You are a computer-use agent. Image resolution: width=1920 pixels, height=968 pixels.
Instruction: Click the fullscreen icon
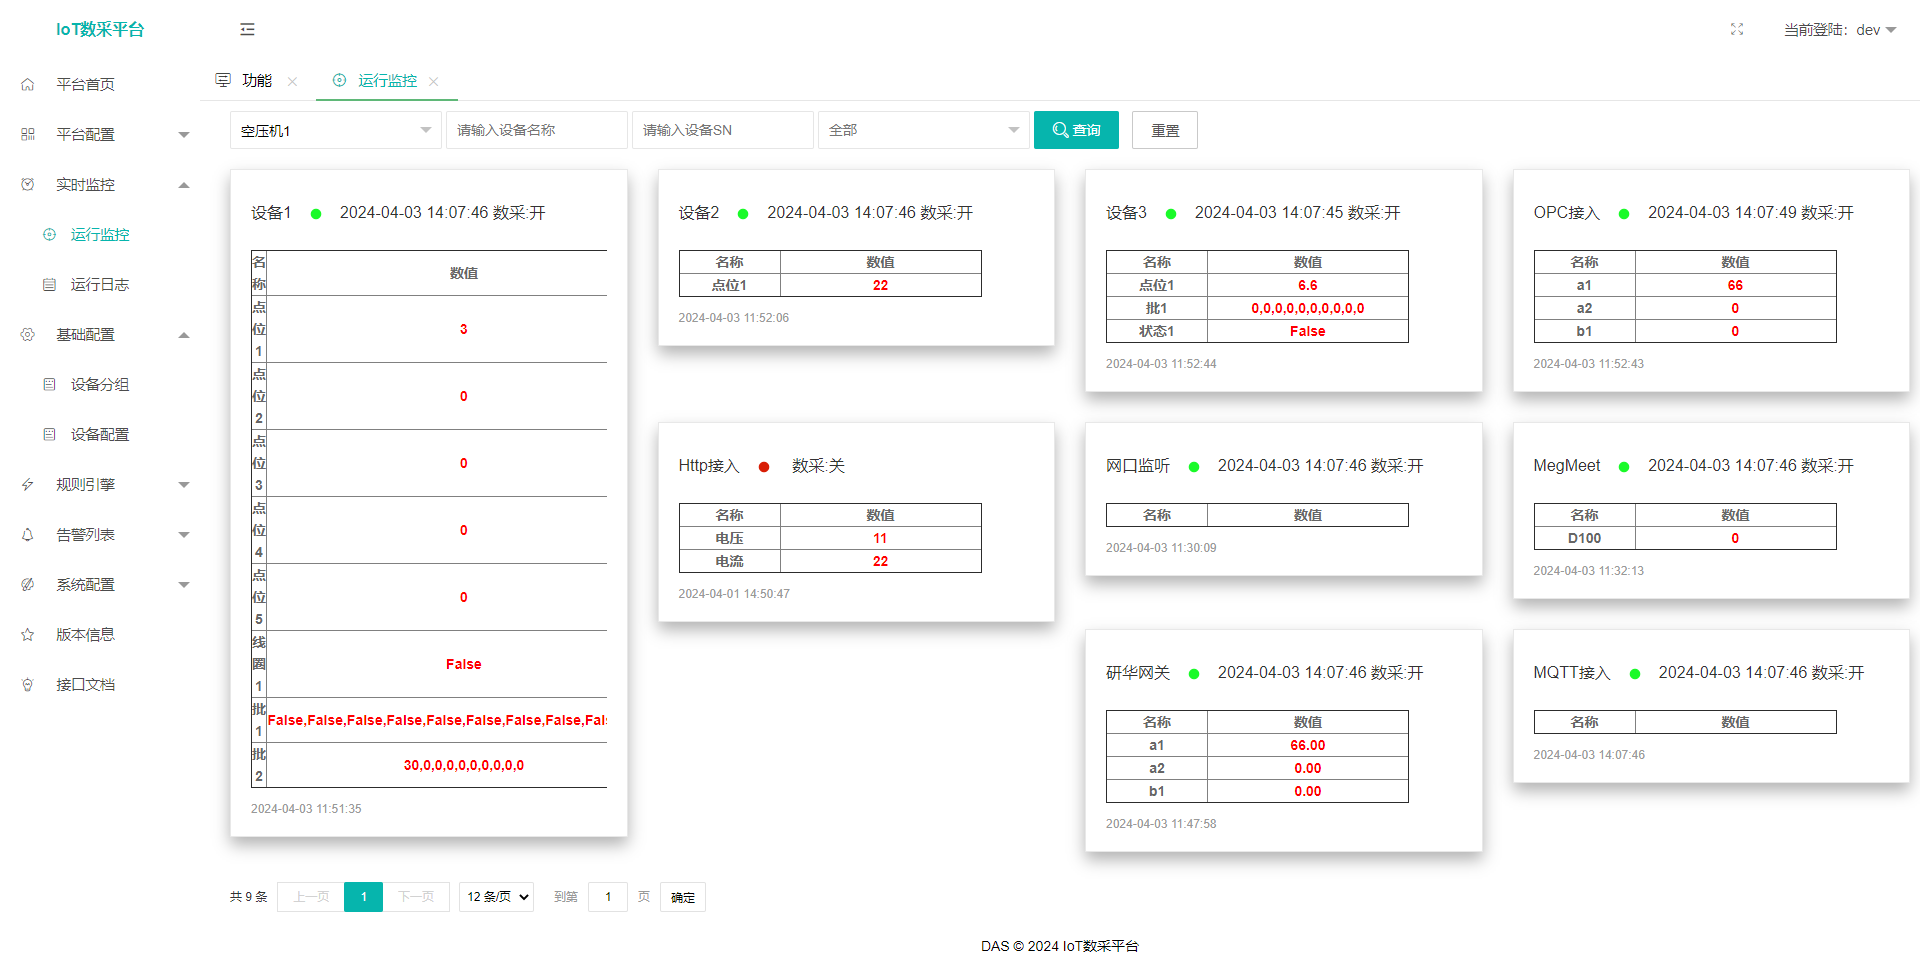click(1737, 30)
